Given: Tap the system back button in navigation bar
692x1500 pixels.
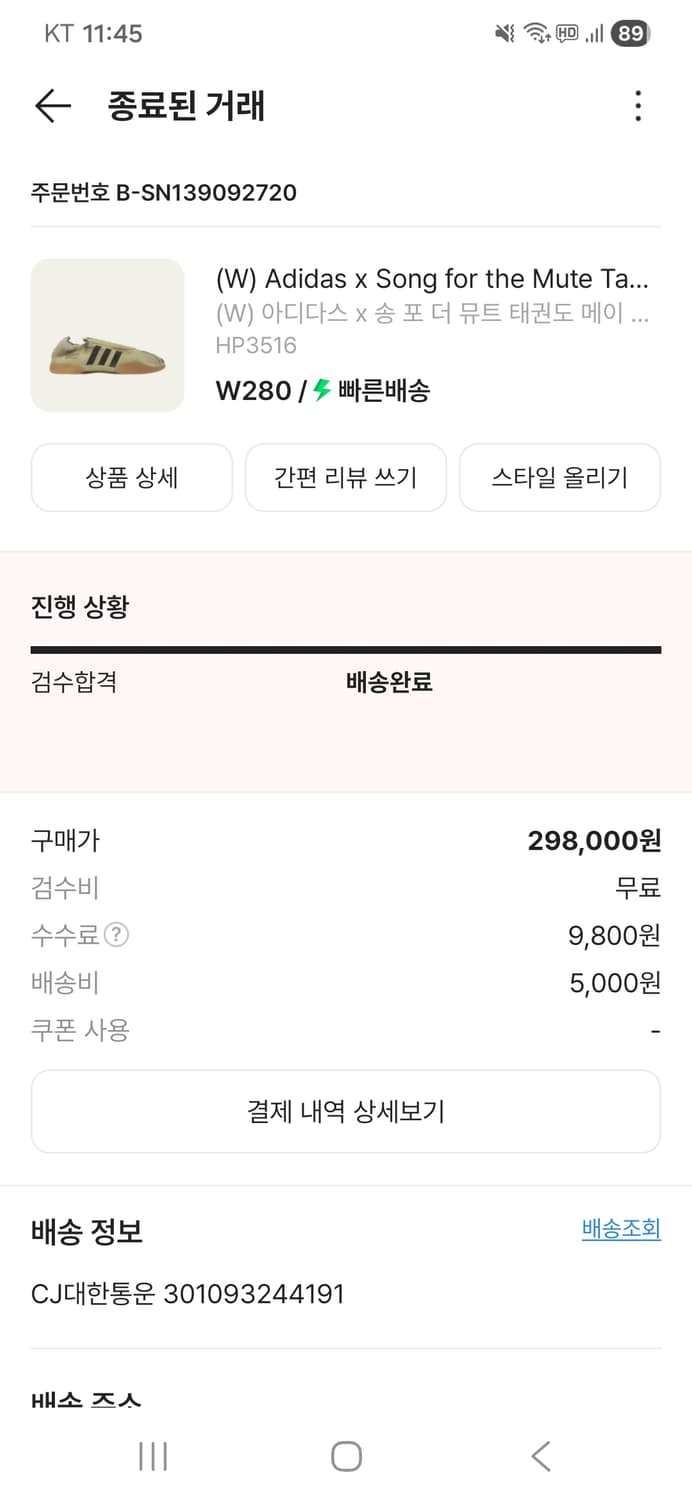Looking at the screenshot, I should pos(540,1457).
